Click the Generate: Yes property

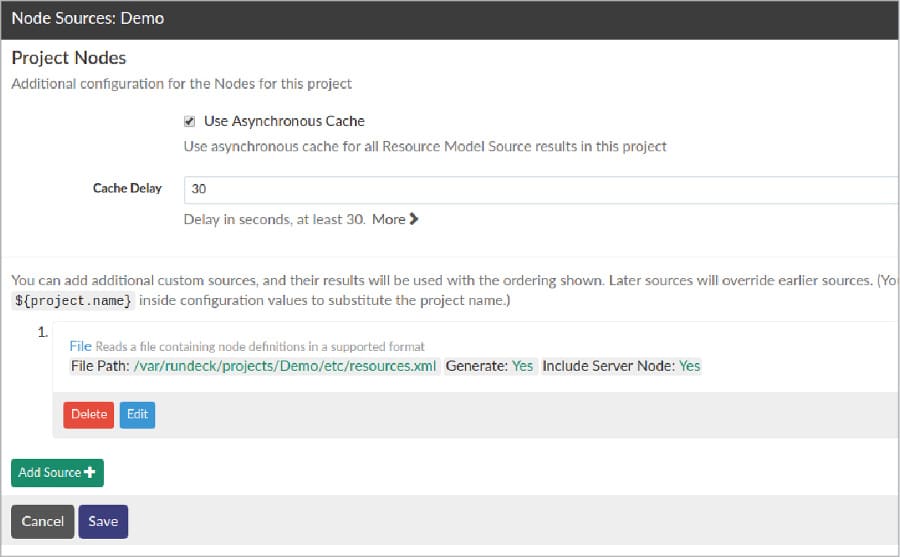tap(490, 366)
